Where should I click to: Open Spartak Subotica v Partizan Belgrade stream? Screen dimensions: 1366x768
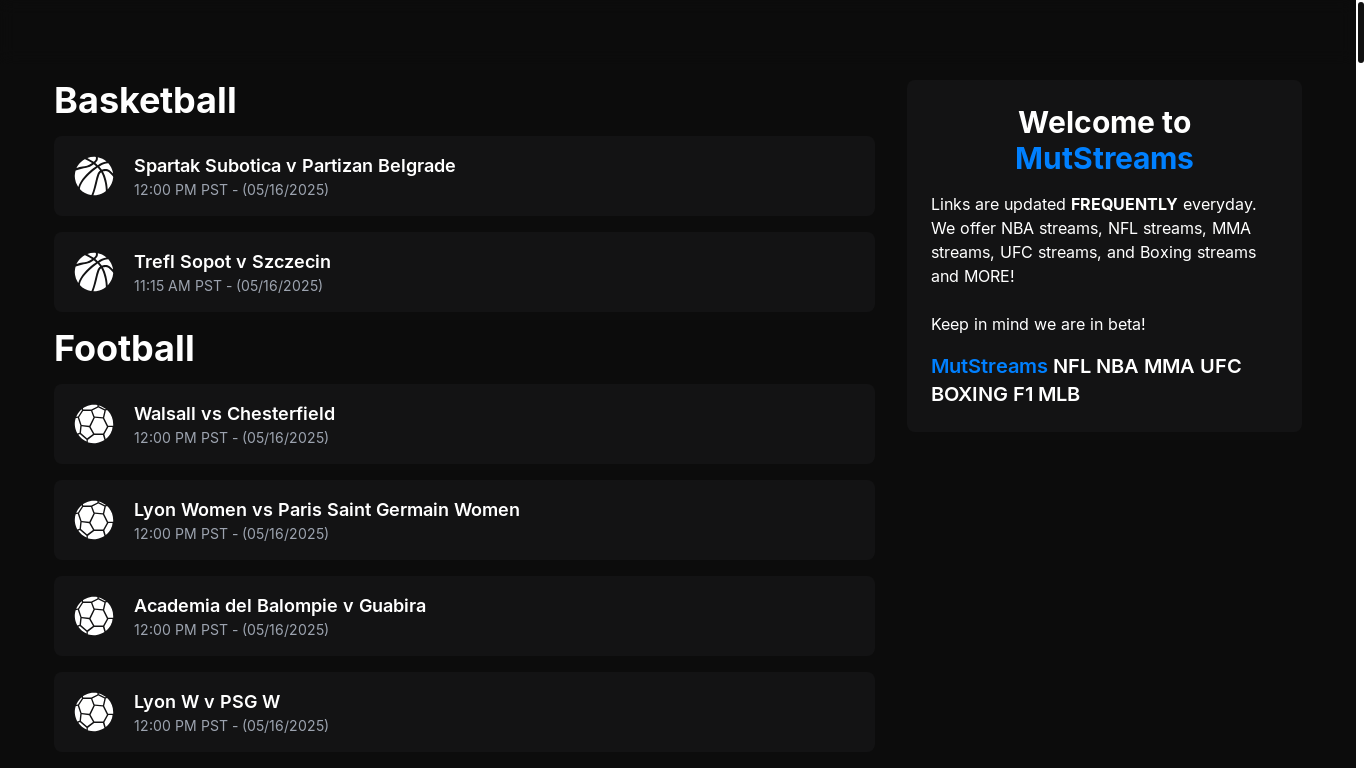point(464,176)
